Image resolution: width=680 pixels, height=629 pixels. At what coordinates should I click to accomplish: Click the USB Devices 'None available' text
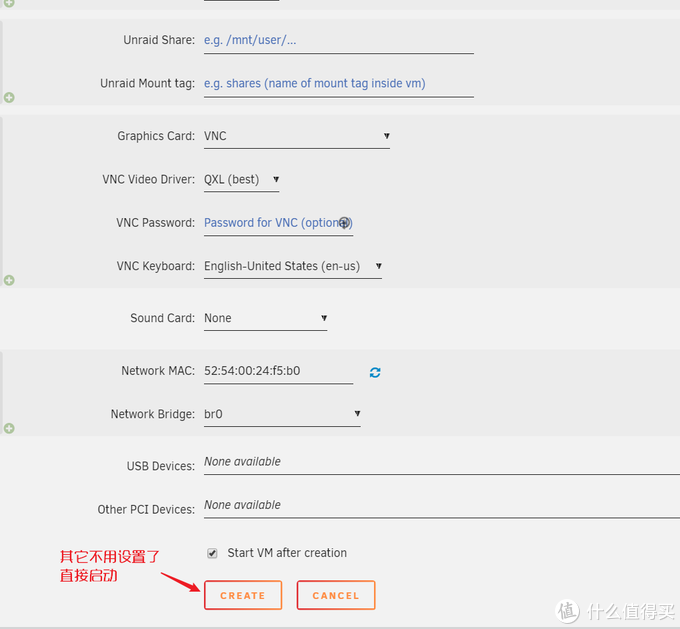(242, 462)
